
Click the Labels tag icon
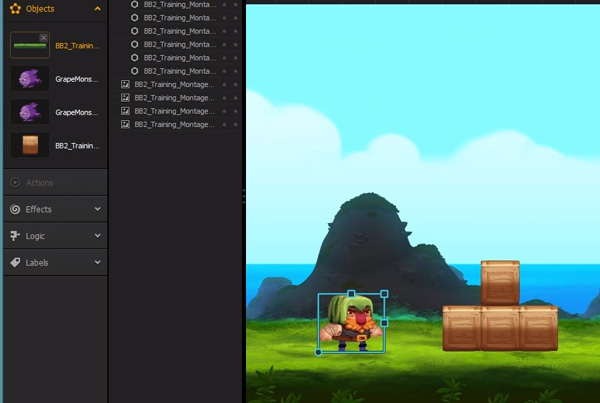(x=15, y=263)
